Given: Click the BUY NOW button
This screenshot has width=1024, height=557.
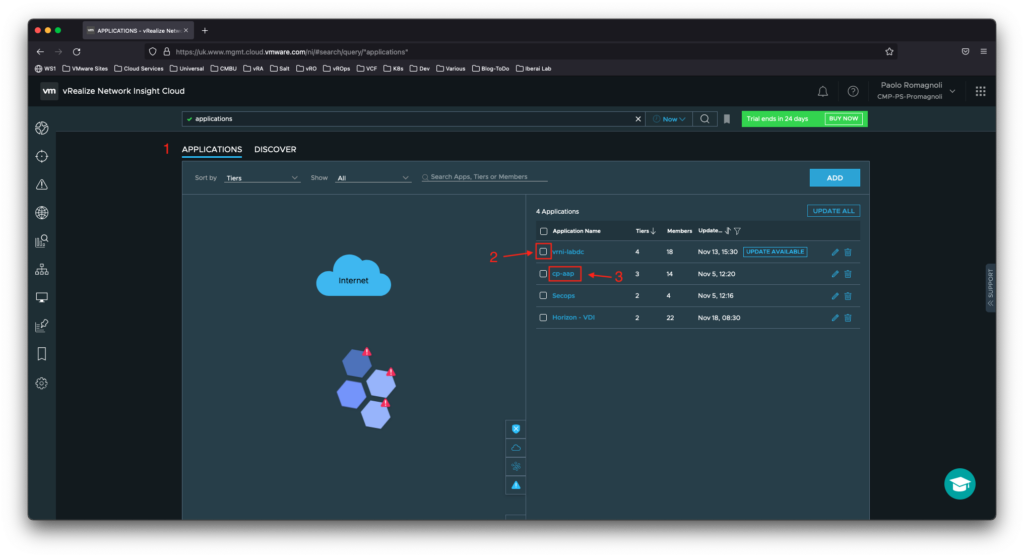Looking at the screenshot, I should click(843, 119).
